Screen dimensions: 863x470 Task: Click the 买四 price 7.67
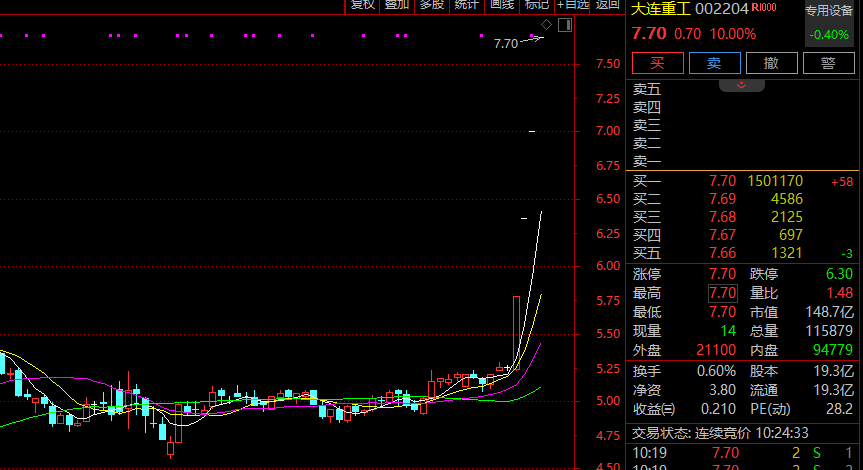pyautogui.click(x=722, y=236)
